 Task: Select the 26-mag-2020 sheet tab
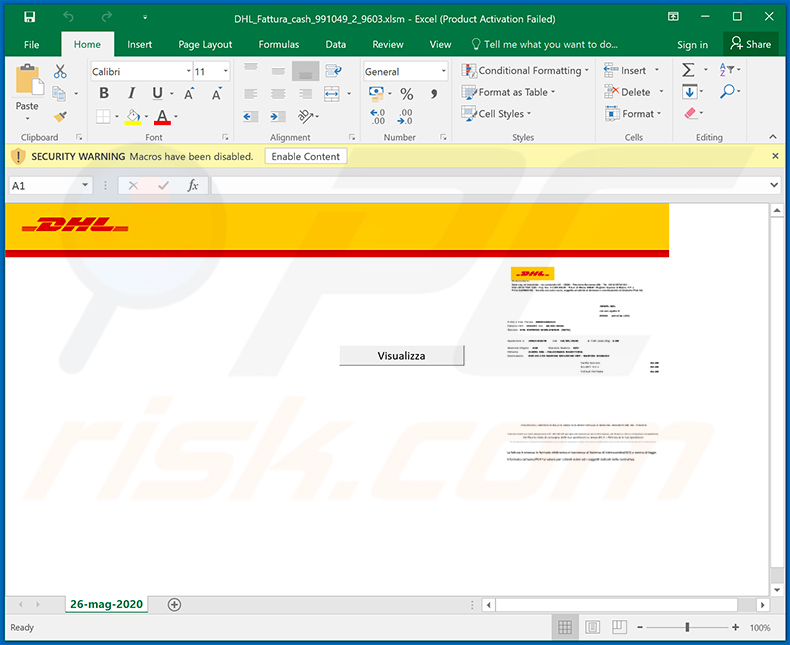106,604
